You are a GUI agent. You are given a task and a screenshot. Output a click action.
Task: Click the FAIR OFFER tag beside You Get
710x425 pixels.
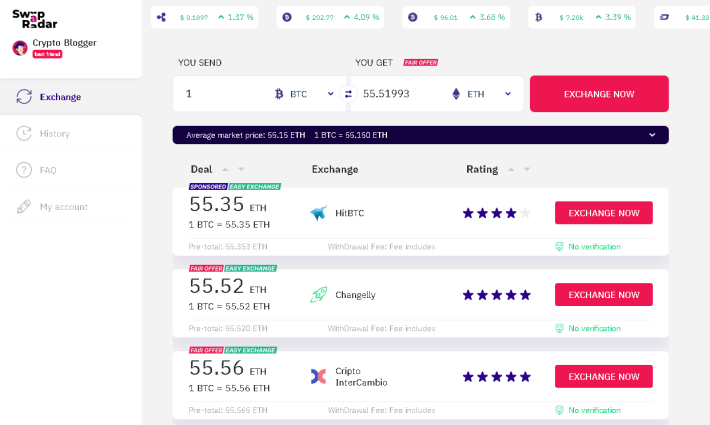(421, 62)
